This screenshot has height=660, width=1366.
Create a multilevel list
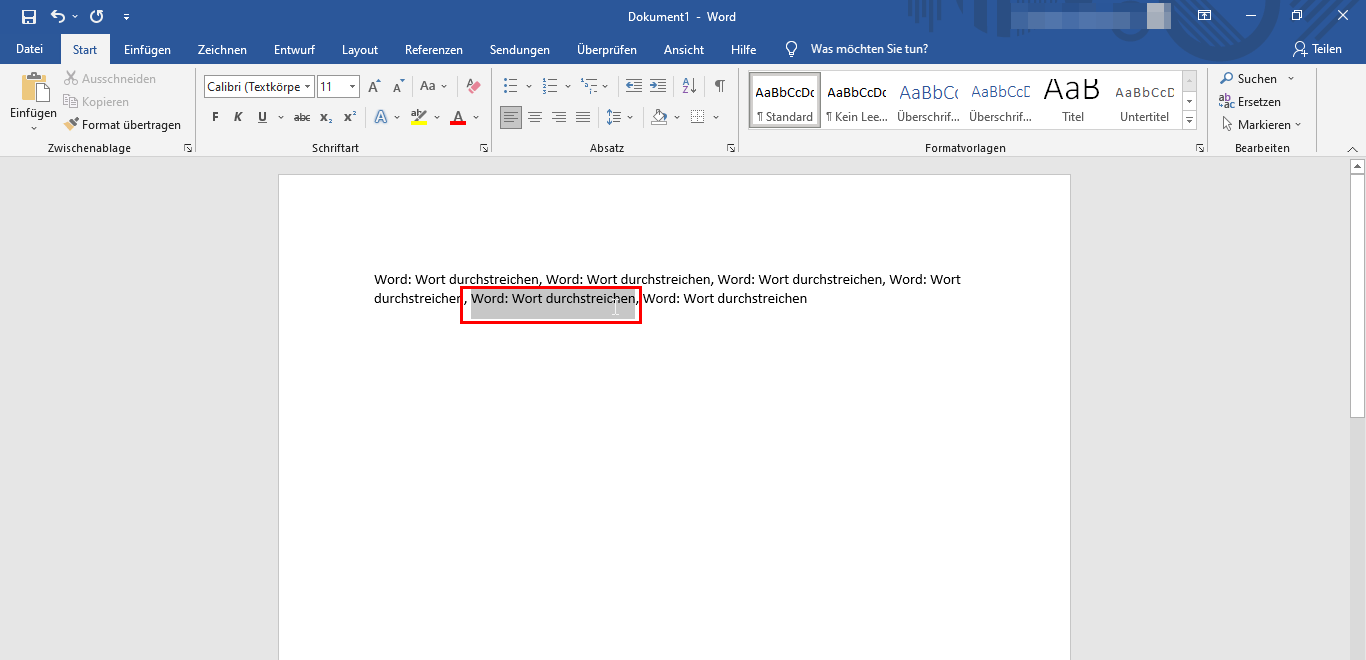click(x=589, y=87)
